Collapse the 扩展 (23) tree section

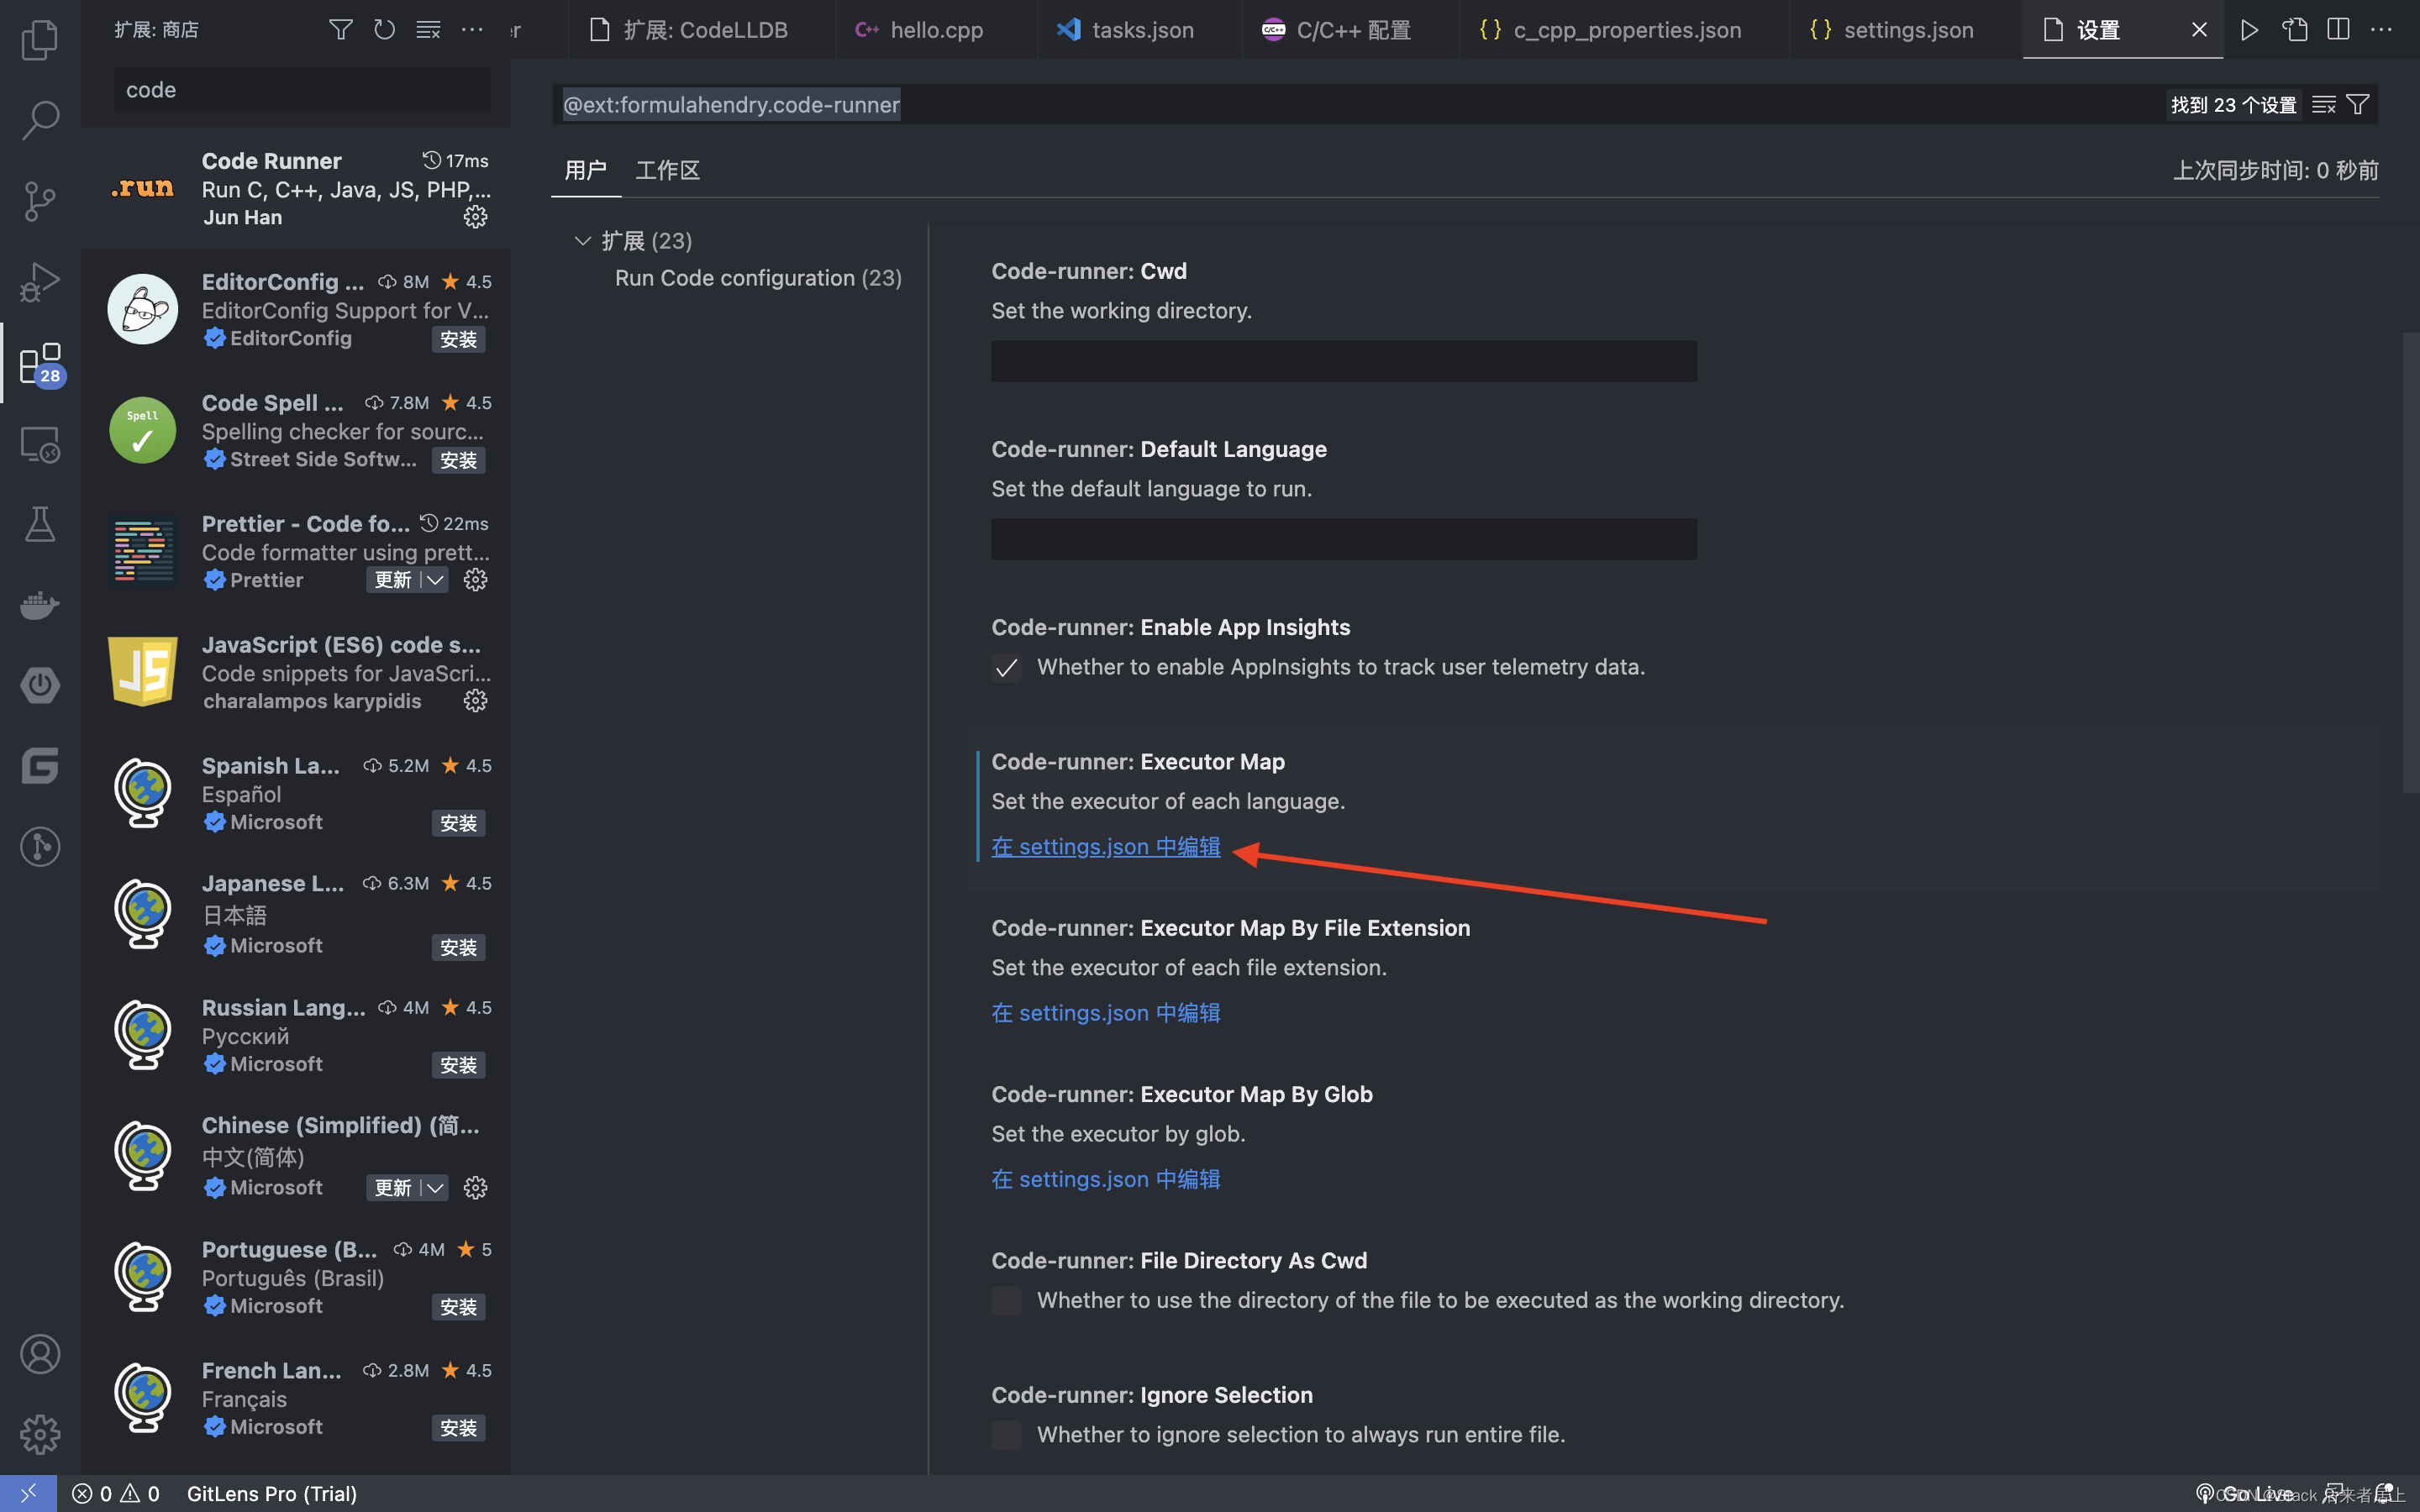(x=583, y=241)
